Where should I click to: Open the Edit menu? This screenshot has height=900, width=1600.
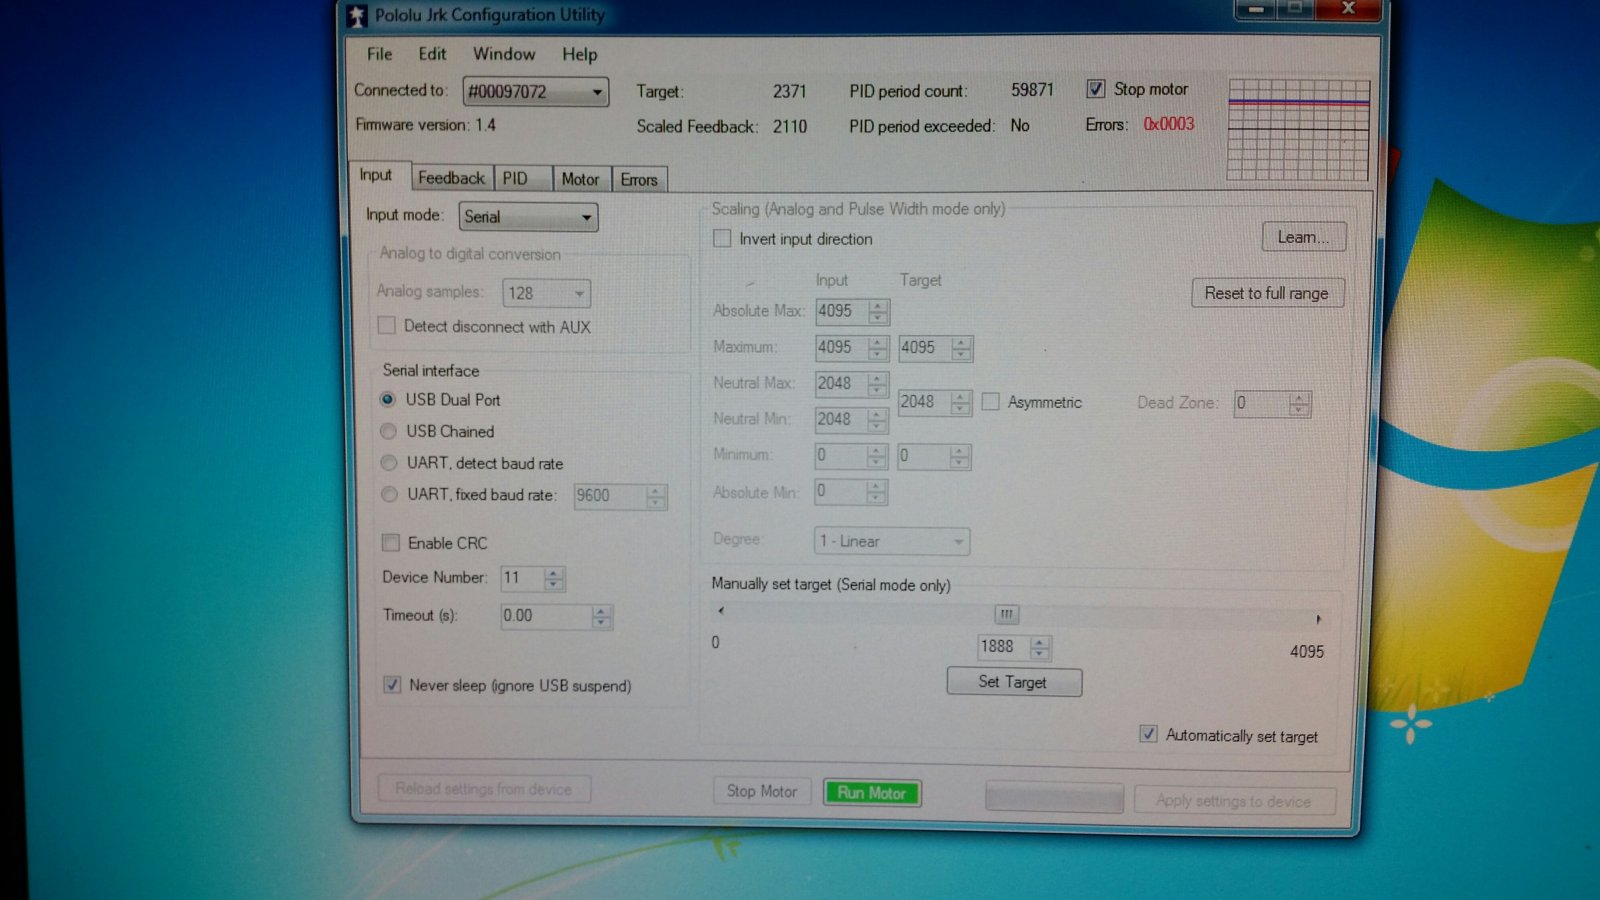[432, 54]
